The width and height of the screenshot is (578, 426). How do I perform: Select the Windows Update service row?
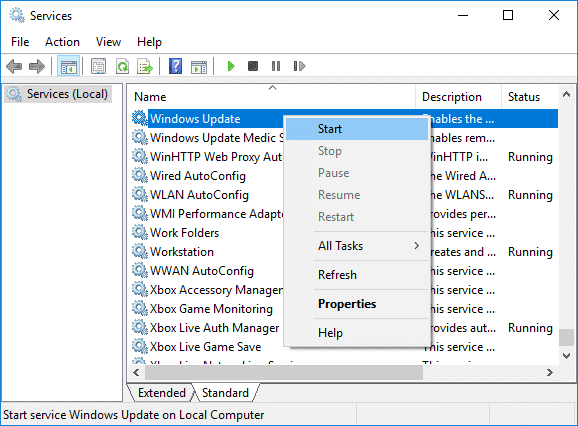(345, 118)
